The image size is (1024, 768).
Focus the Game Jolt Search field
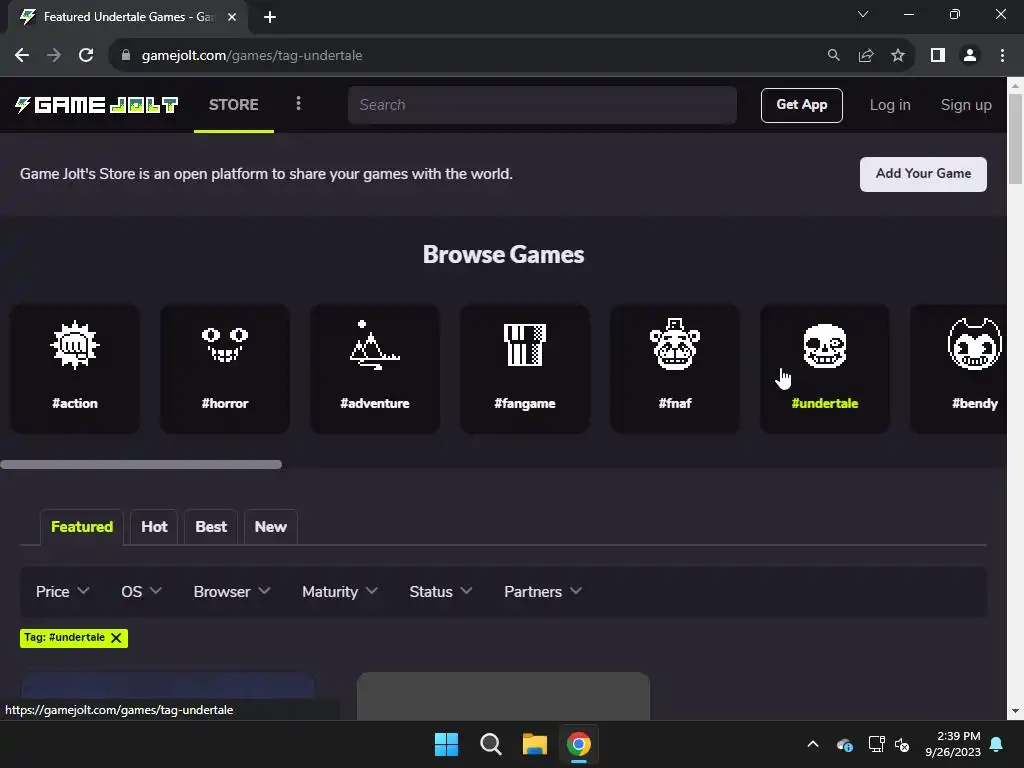[x=542, y=105]
